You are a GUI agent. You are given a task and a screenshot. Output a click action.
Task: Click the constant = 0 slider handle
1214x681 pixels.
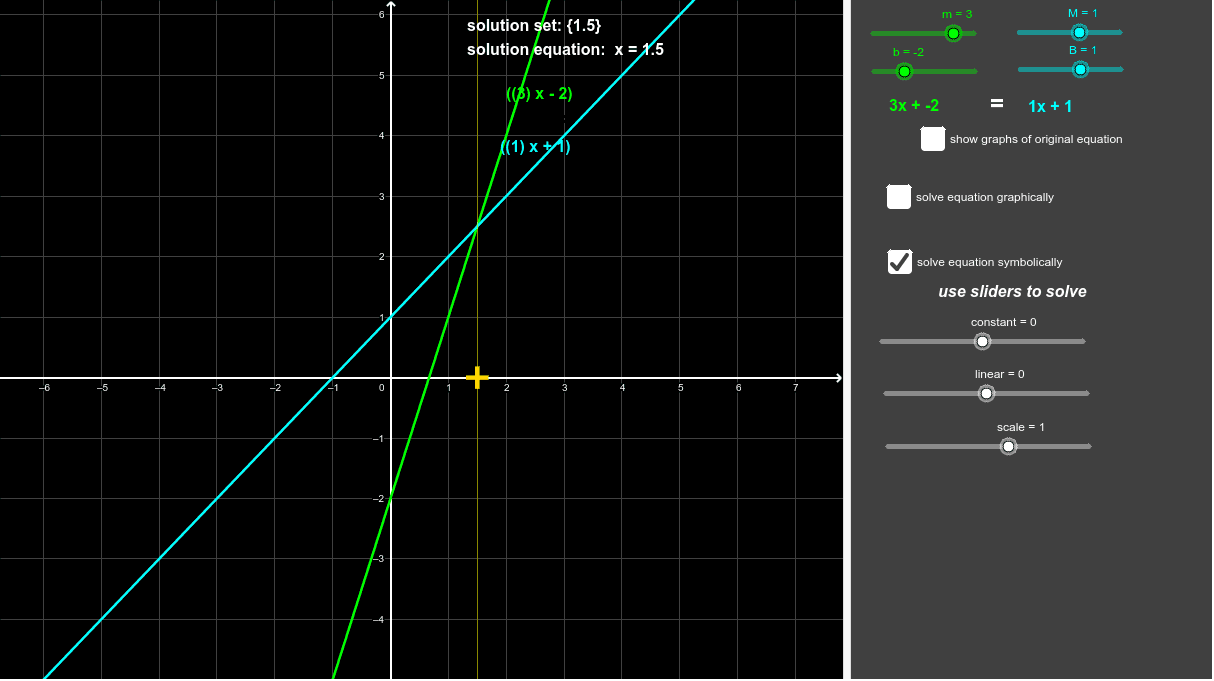(x=982, y=341)
